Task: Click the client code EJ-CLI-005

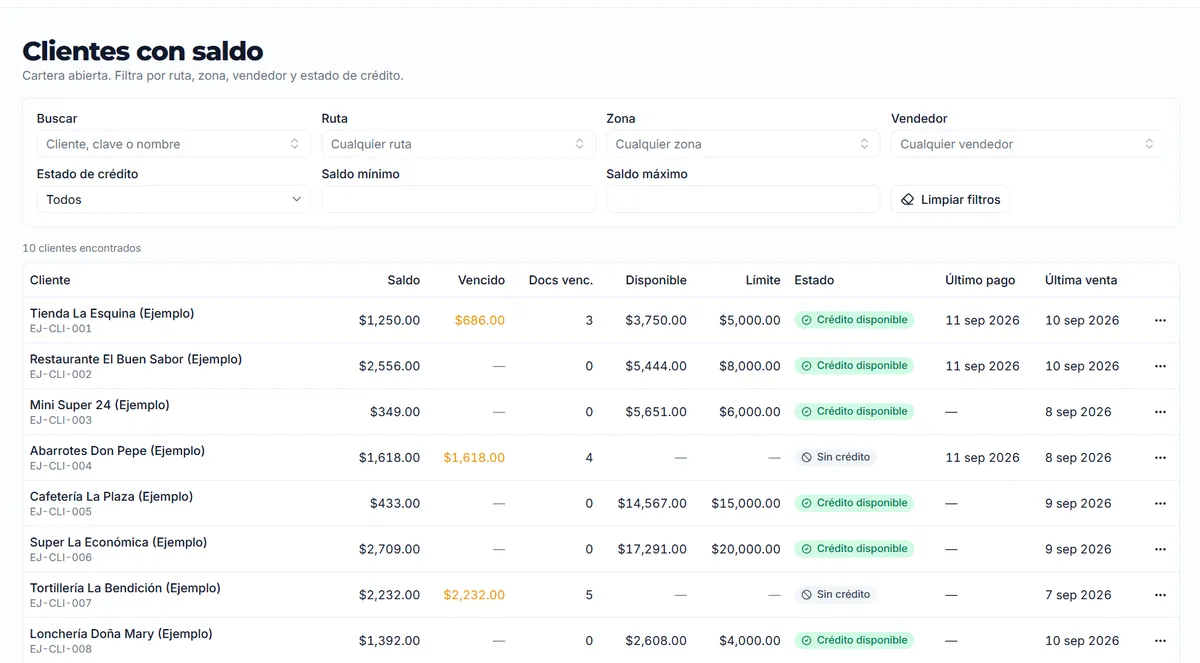Action: [61, 512]
